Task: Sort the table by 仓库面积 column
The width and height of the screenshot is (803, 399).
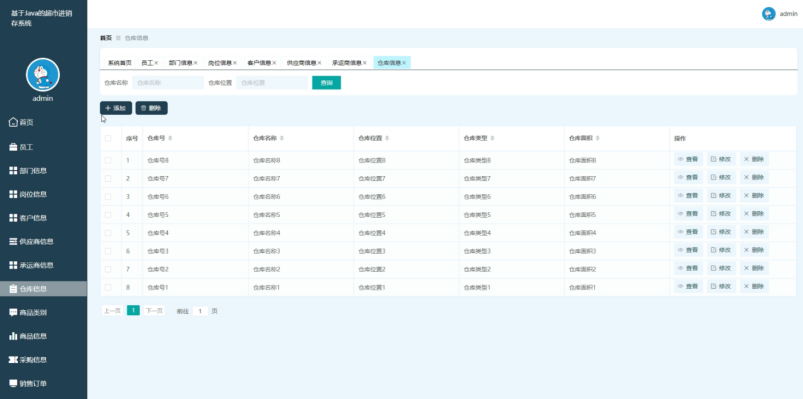Action: 598,138
